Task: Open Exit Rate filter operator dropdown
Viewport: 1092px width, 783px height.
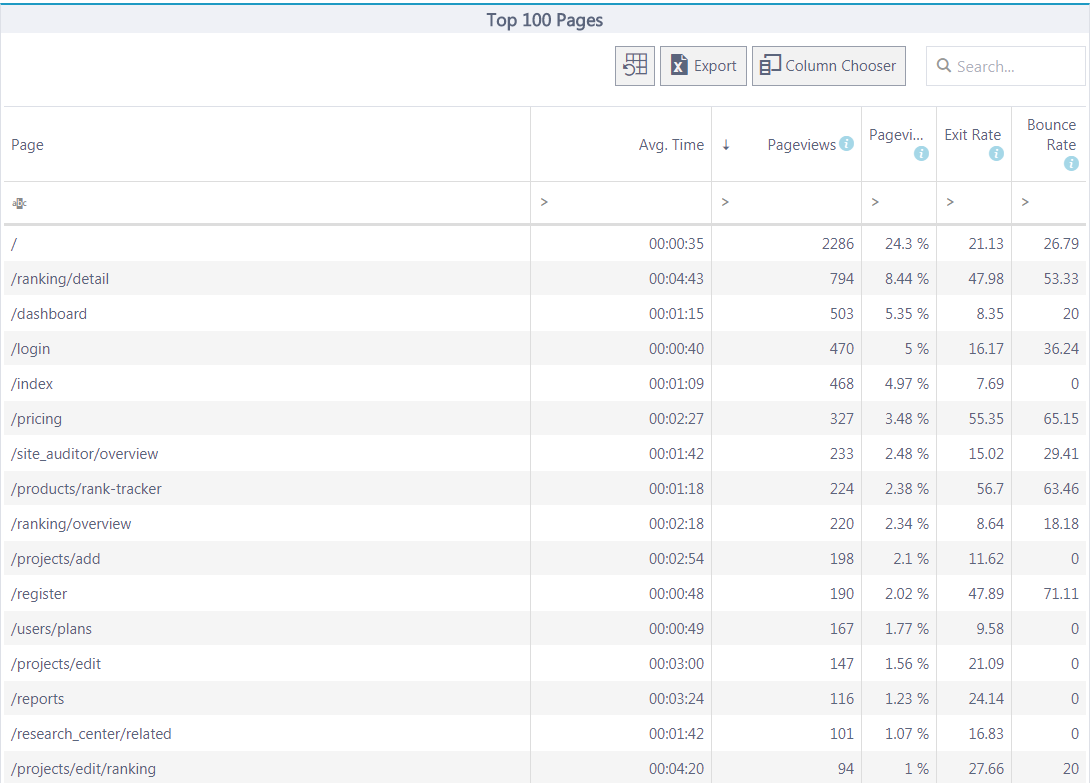Action: pos(950,202)
